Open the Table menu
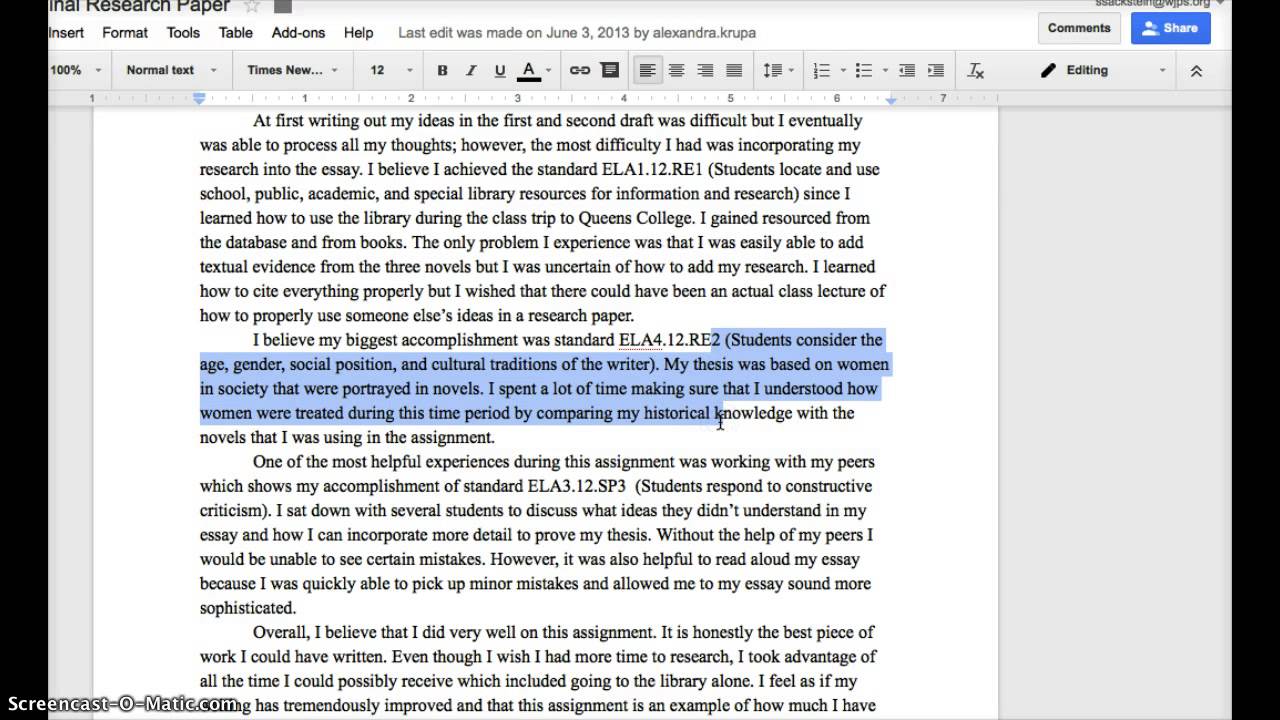The width and height of the screenshot is (1280, 720). pyautogui.click(x=236, y=32)
